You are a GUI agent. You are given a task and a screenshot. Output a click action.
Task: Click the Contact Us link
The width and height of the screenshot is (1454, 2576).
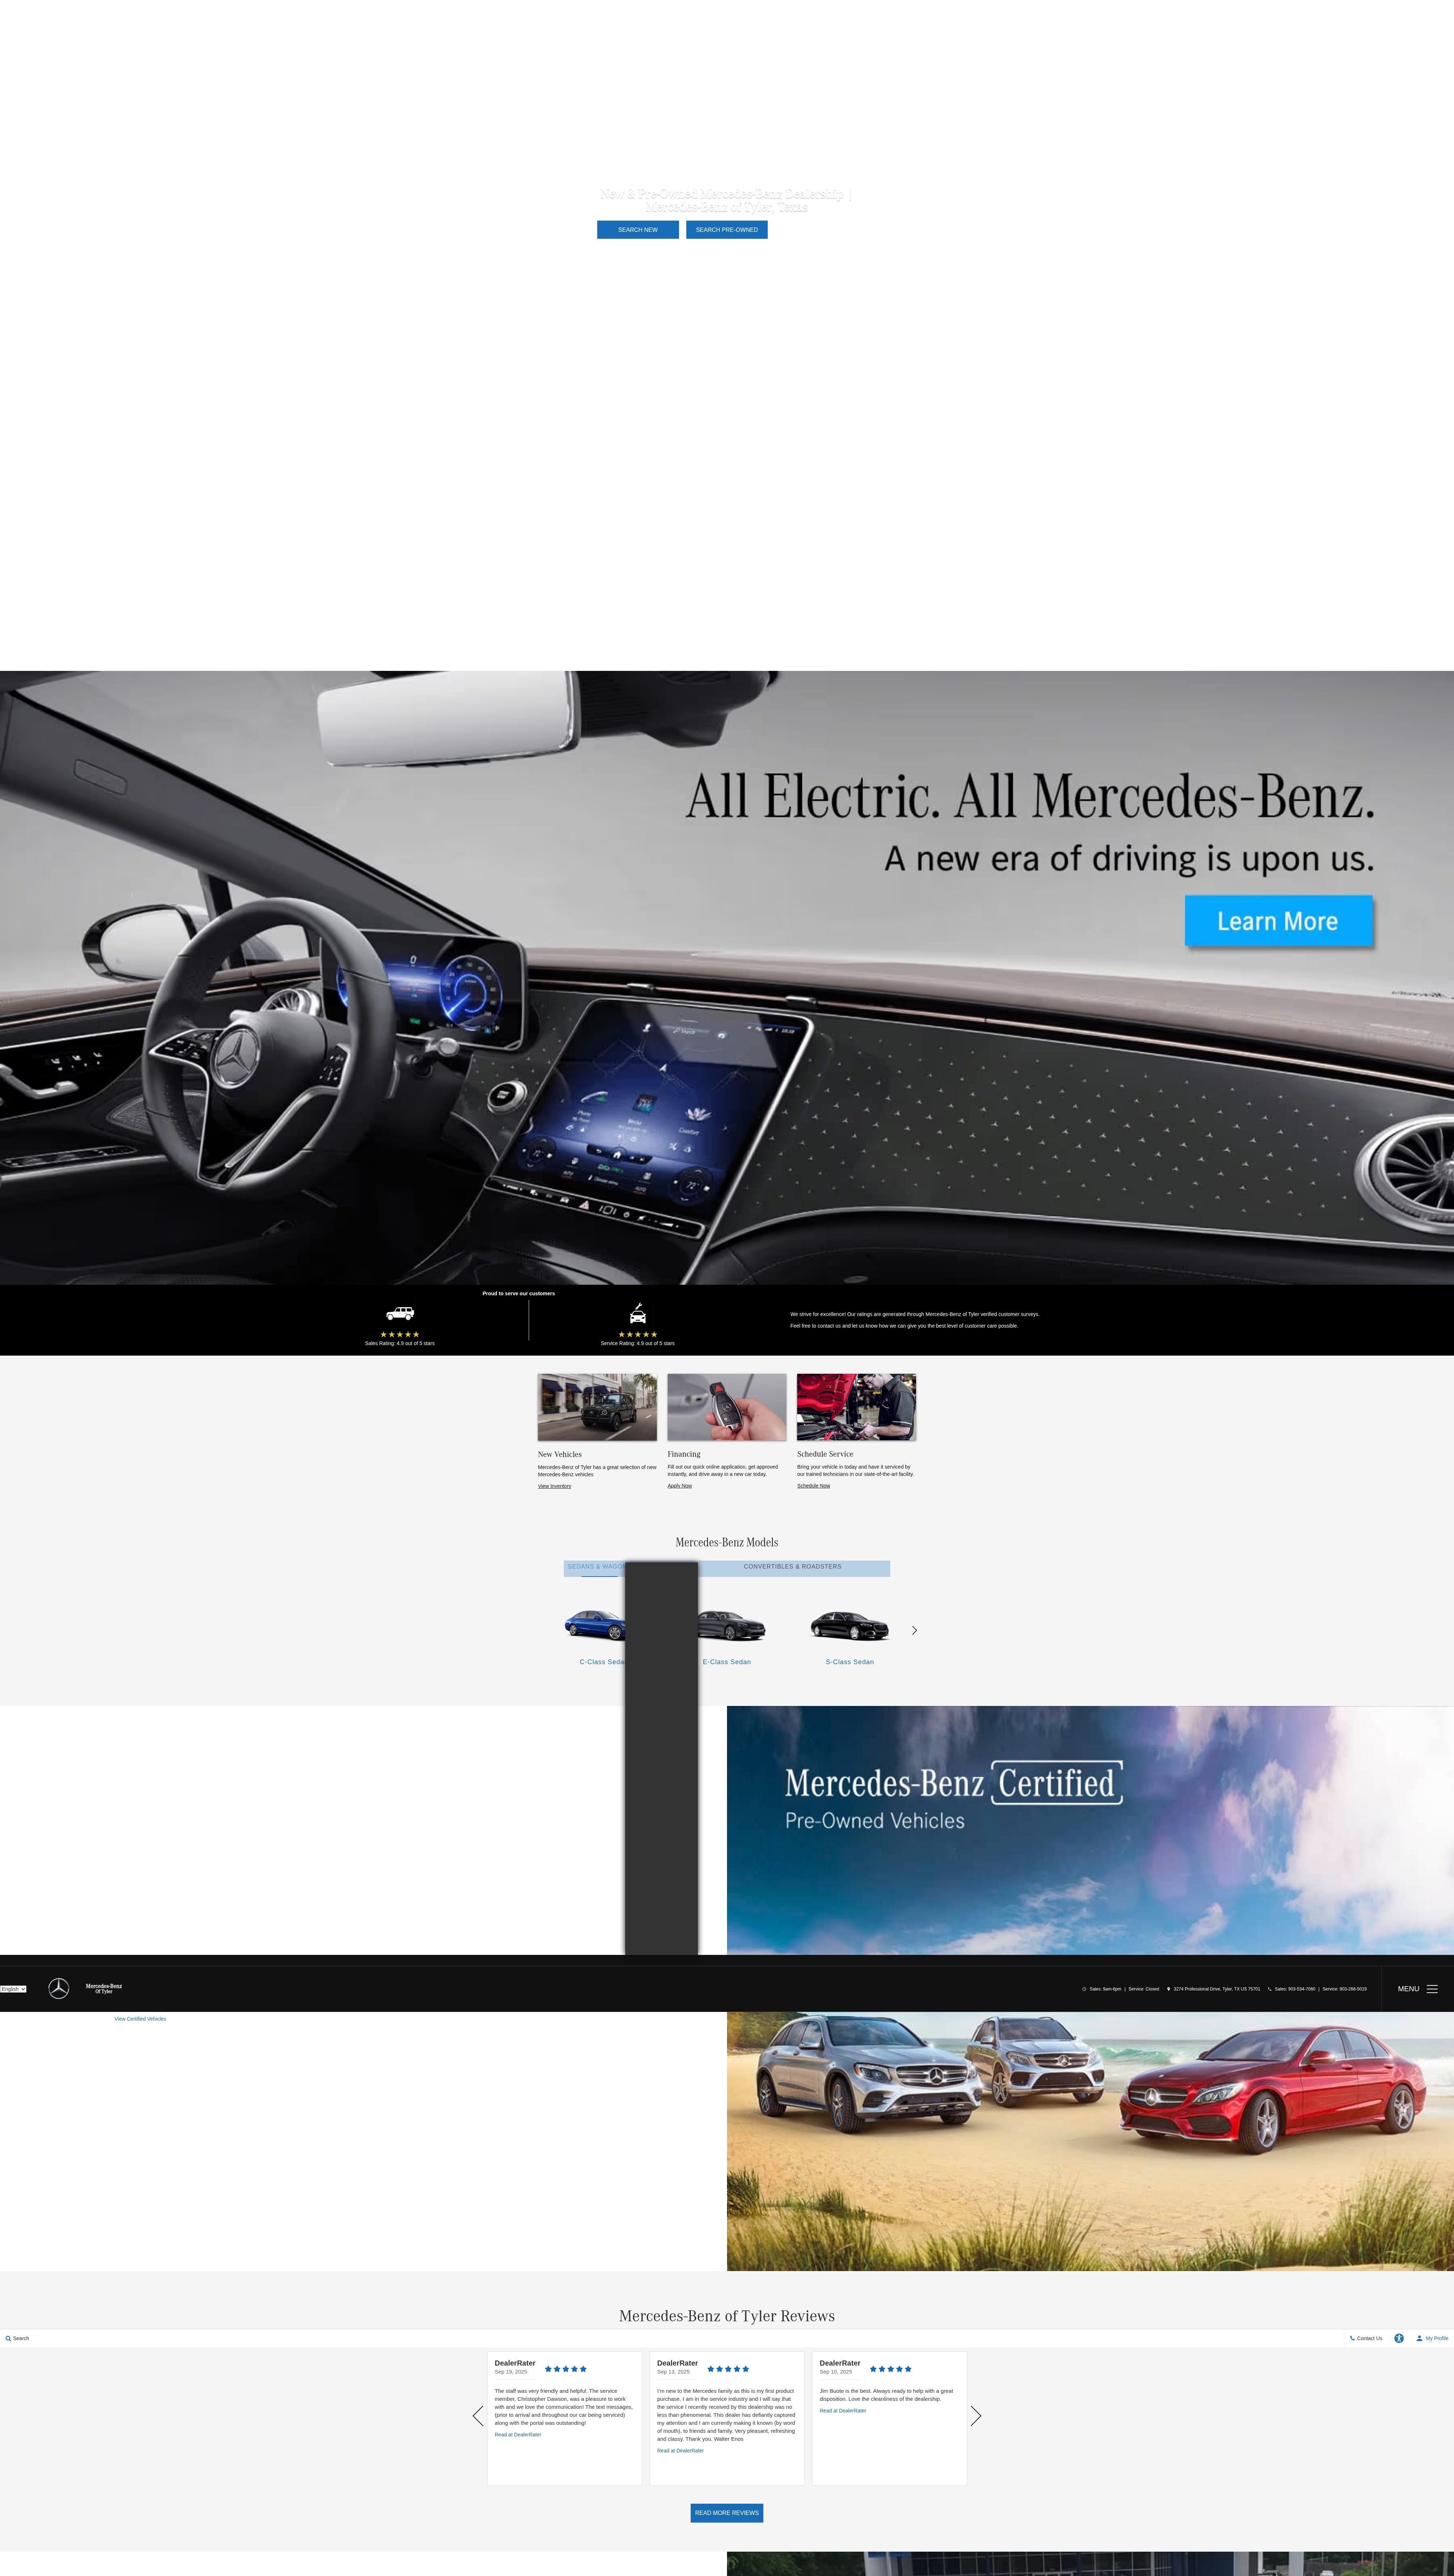[x=1366, y=2338]
